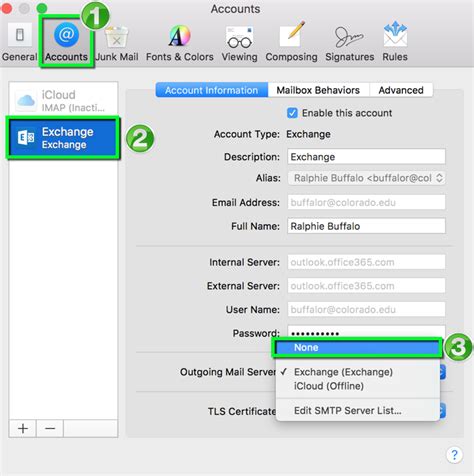Switch to Advanced tab
Image resolution: width=474 pixels, height=476 pixels.
pyautogui.click(x=401, y=90)
